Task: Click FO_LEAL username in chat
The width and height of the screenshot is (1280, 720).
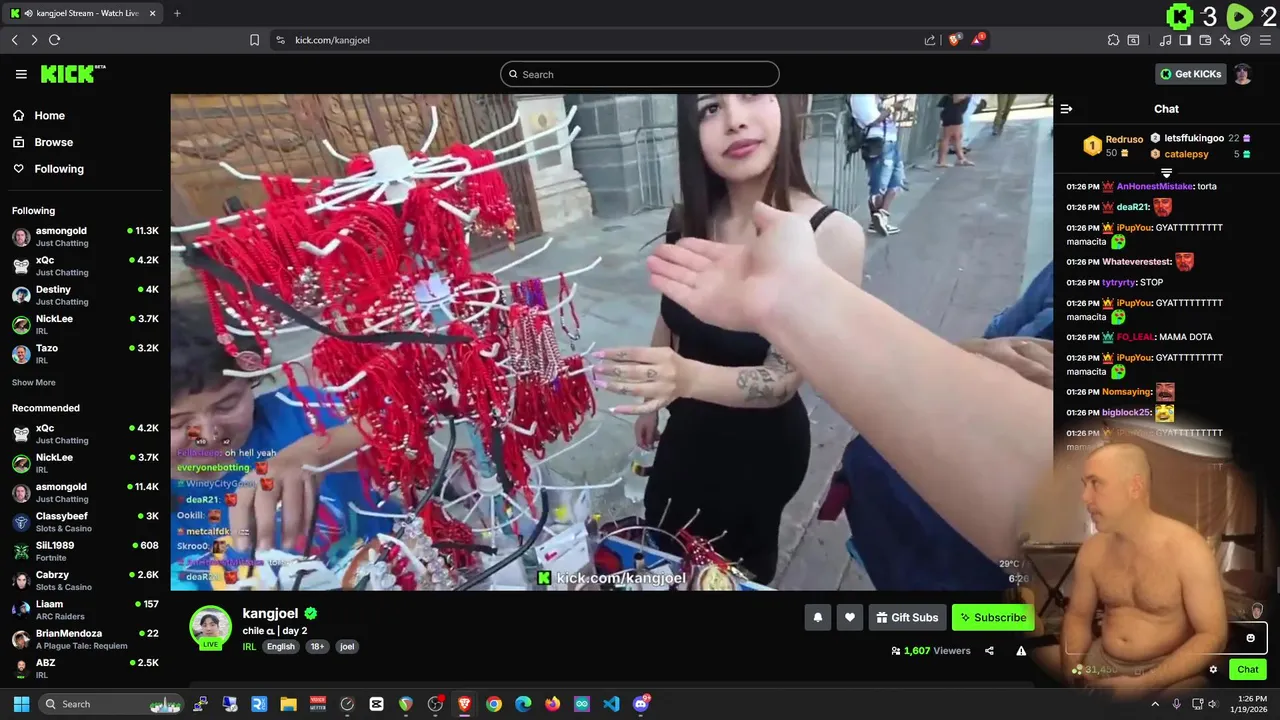Action: point(1135,337)
